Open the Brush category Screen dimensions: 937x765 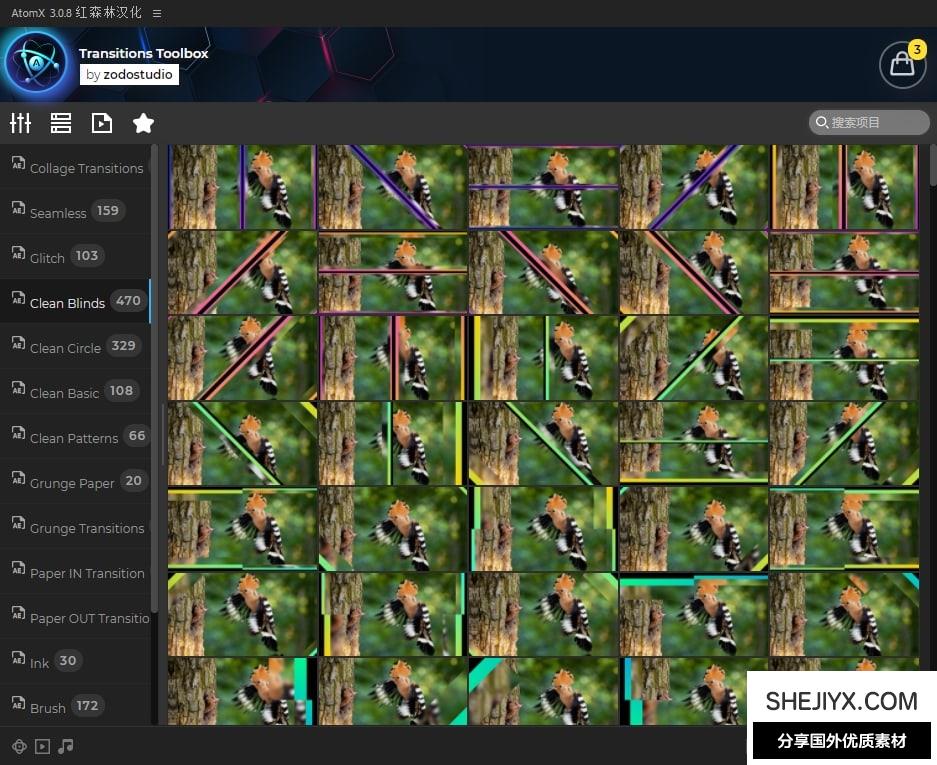pos(48,708)
